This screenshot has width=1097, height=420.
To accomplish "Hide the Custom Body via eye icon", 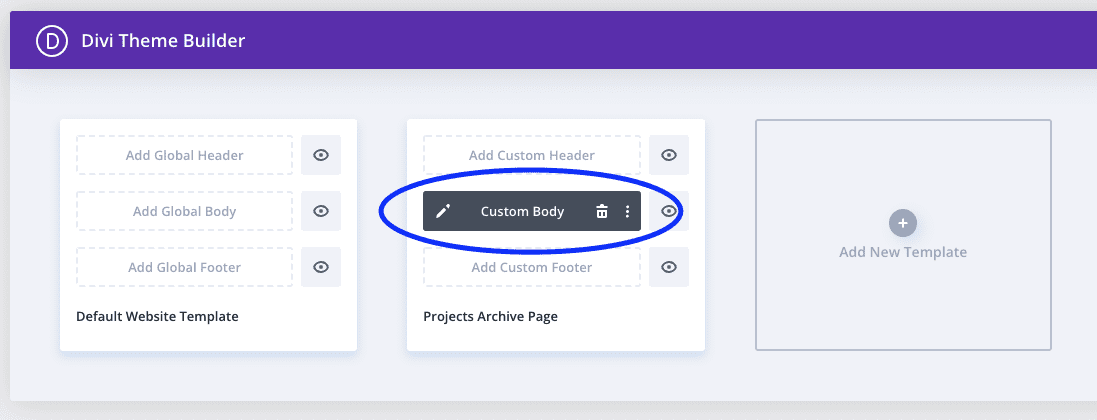I will (669, 211).
